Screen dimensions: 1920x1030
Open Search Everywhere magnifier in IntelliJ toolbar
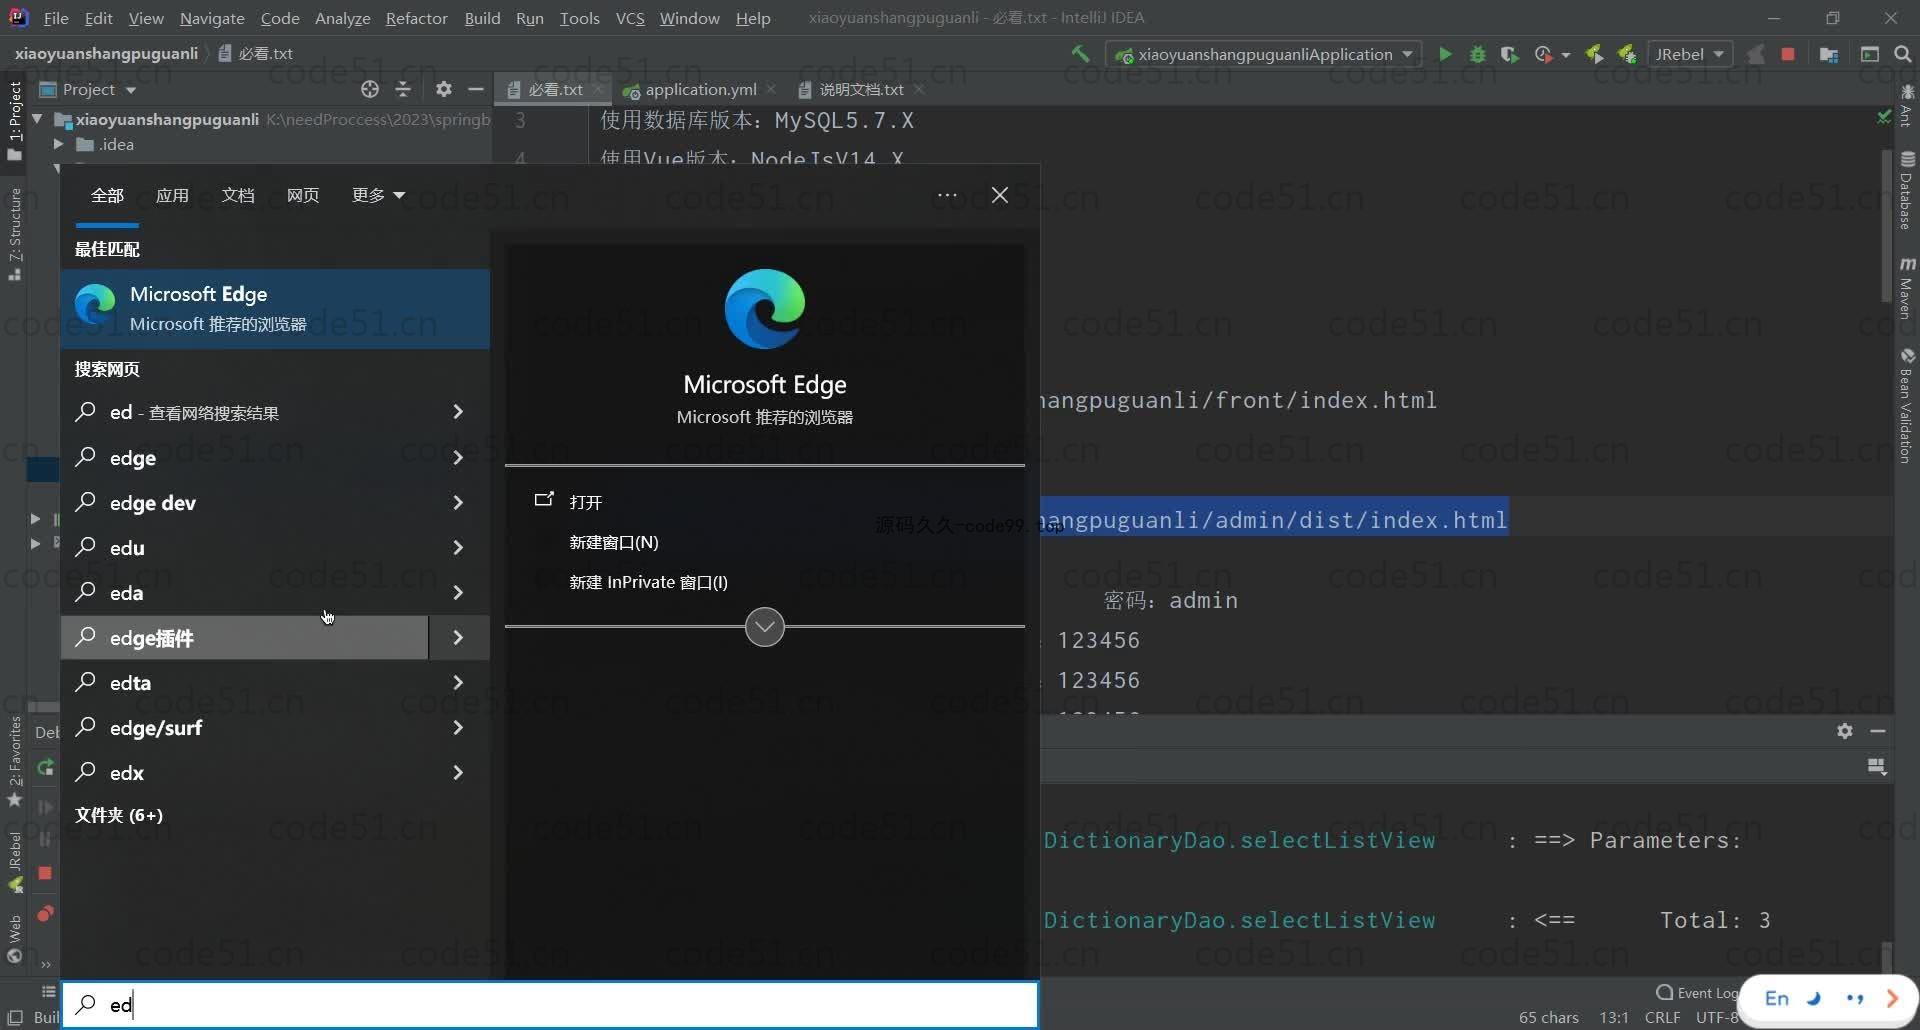pyautogui.click(x=1903, y=54)
